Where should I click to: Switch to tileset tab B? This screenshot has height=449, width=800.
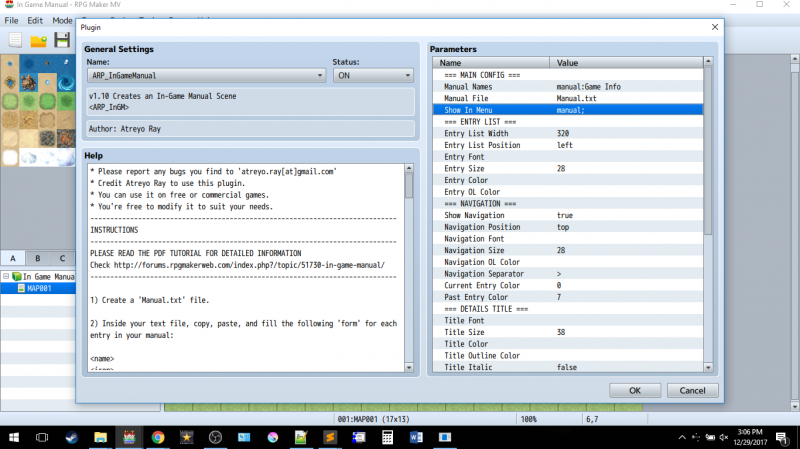pos(37,258)
